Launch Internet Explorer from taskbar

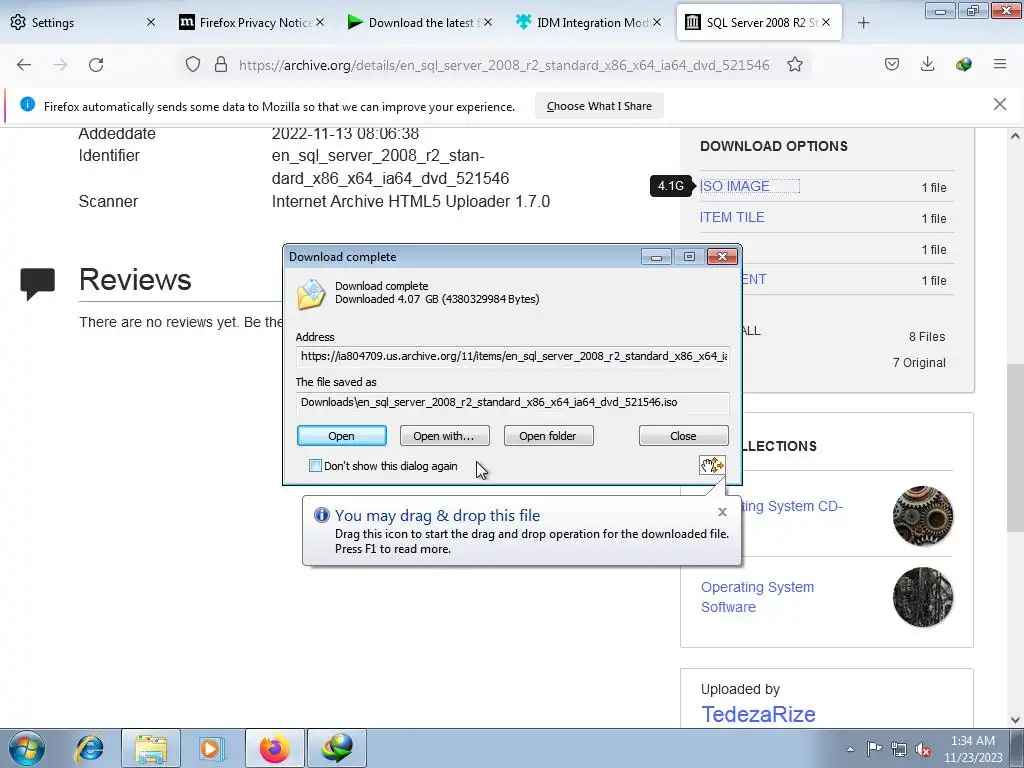89,748
